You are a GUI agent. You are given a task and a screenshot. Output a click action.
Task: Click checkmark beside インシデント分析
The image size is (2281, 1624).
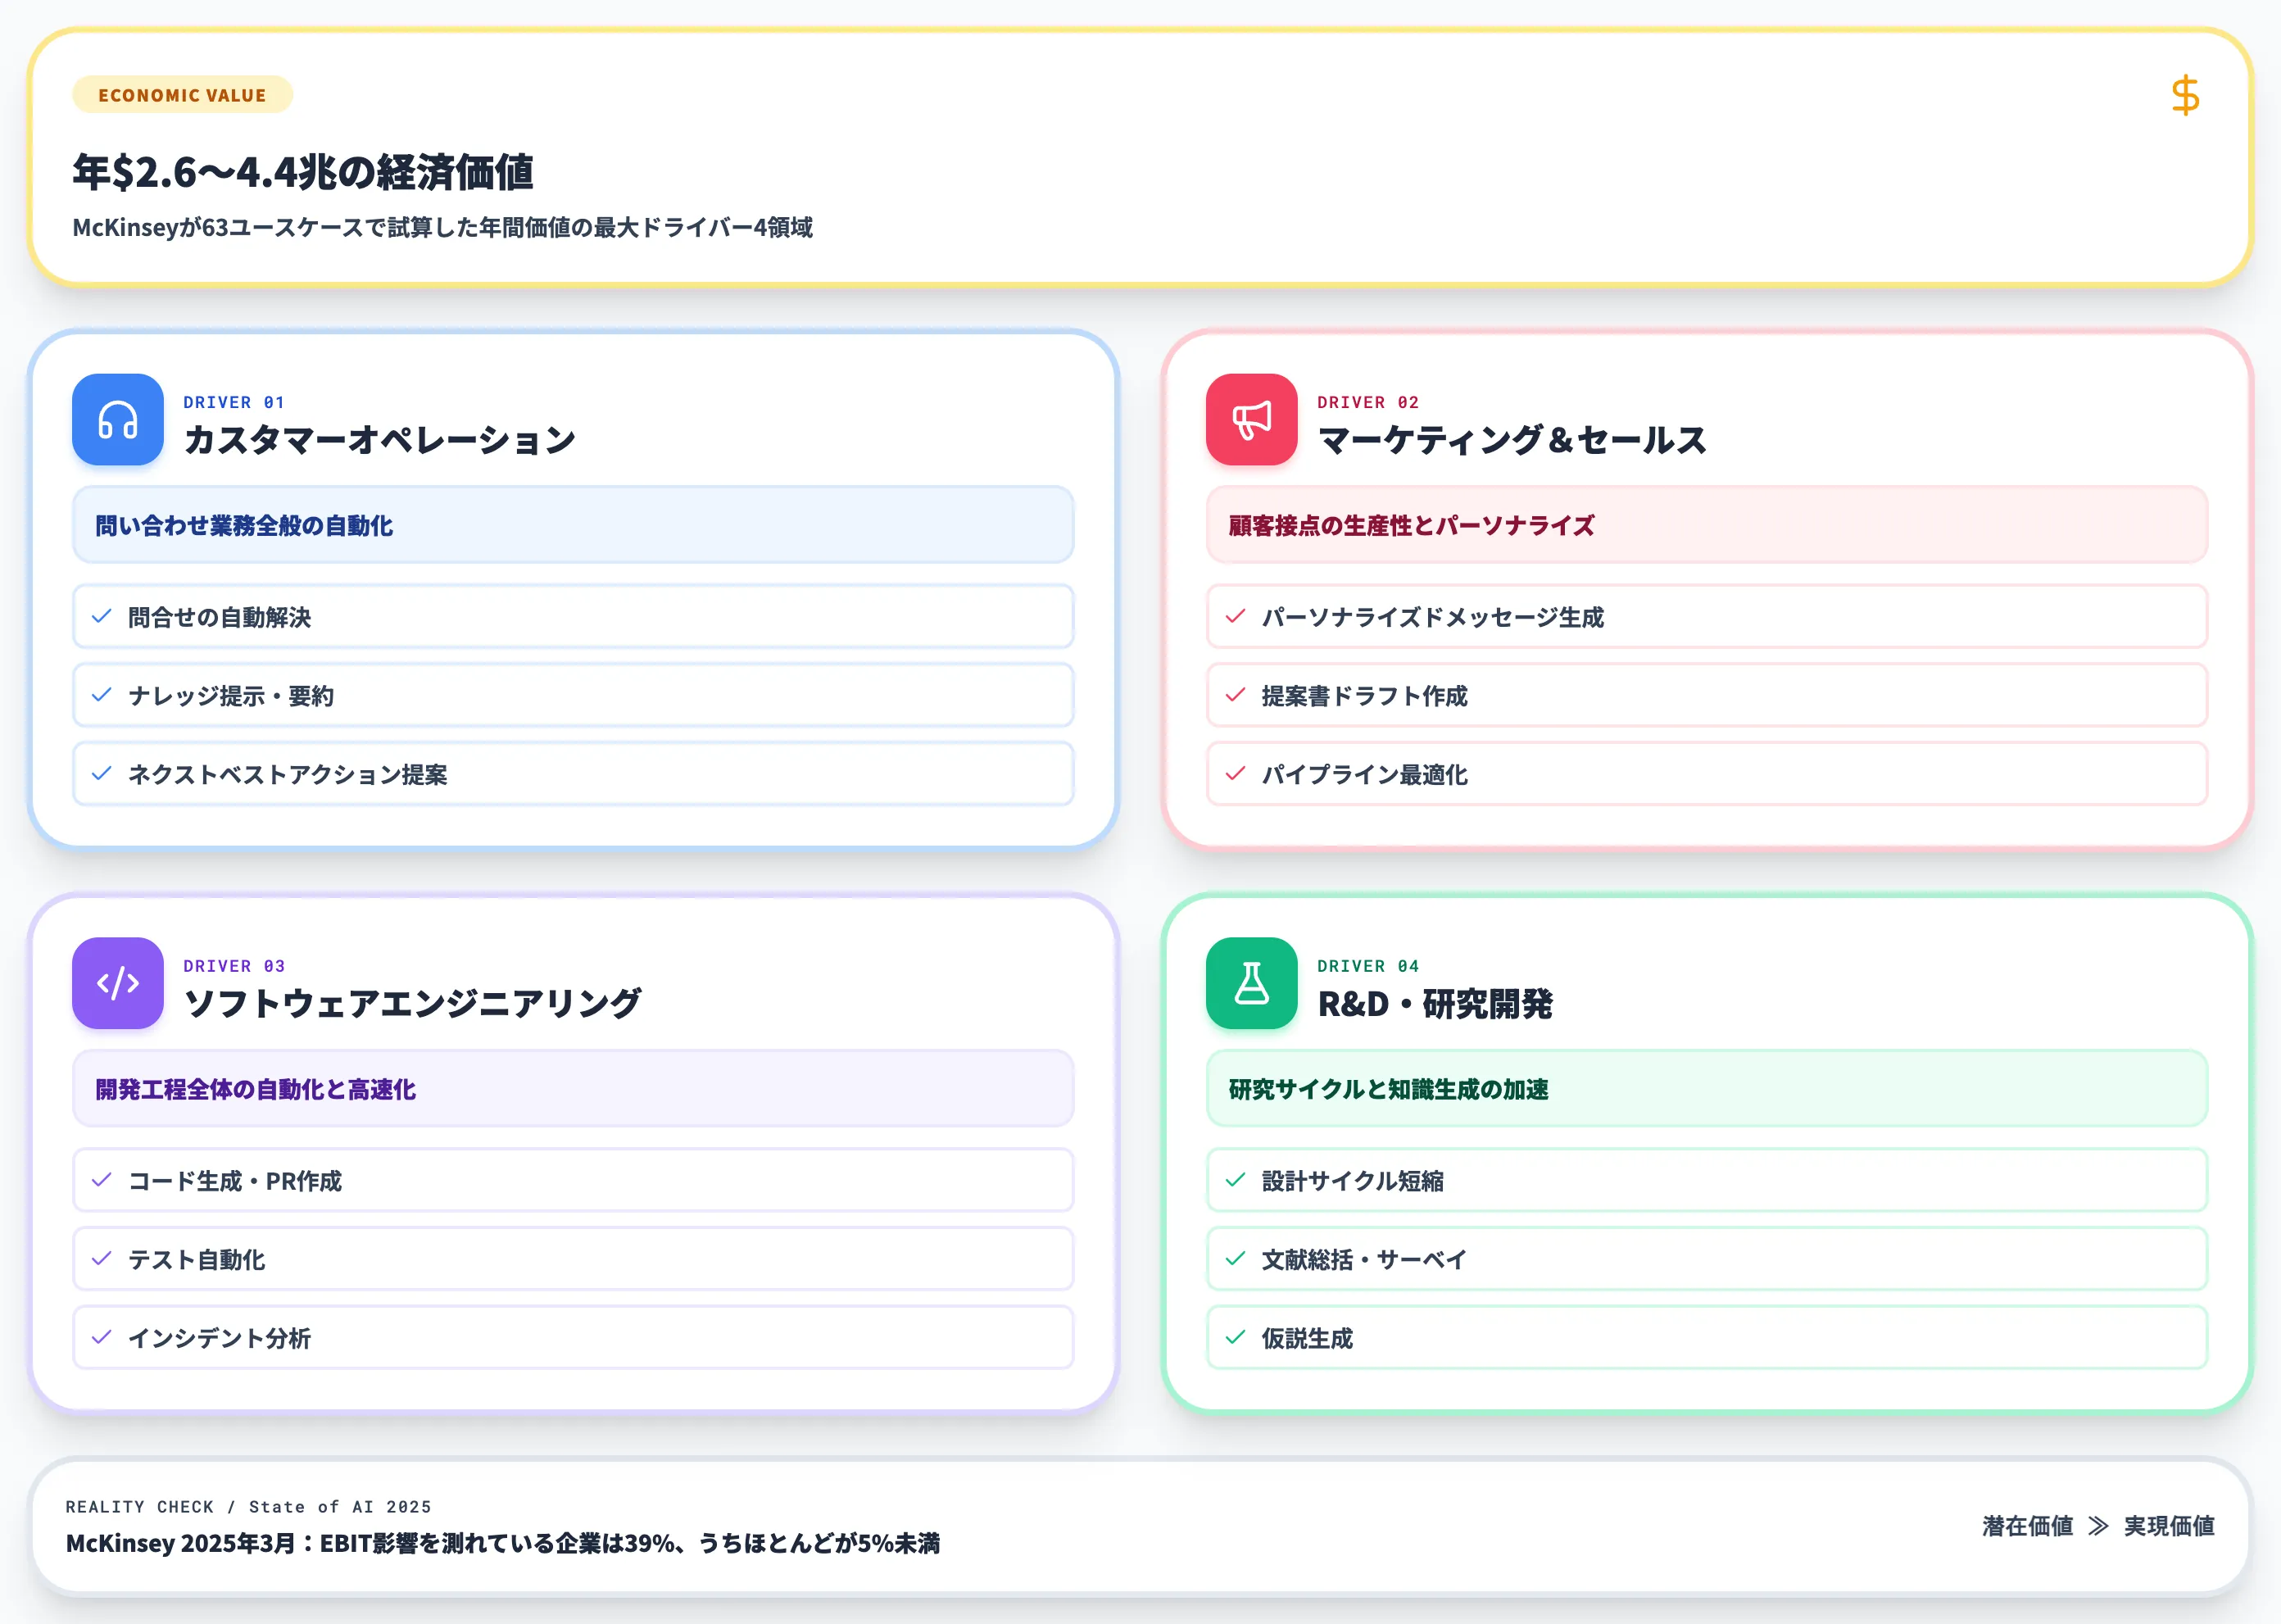click(x=101, y=1338)
